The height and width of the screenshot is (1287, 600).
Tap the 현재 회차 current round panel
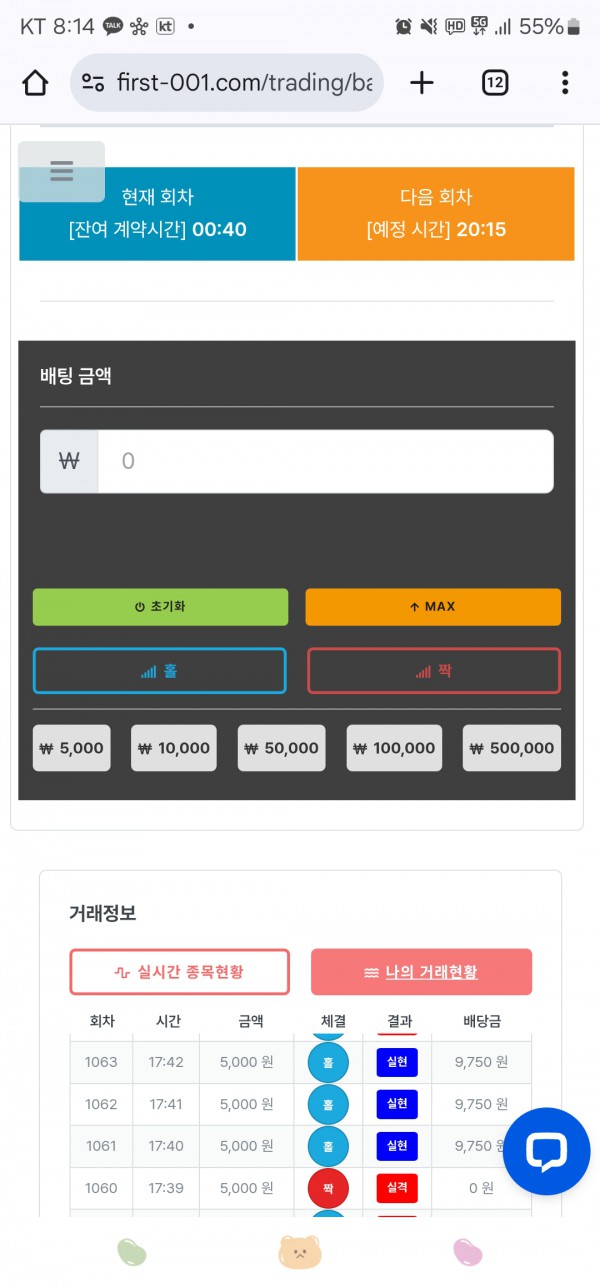pos(157,214)
